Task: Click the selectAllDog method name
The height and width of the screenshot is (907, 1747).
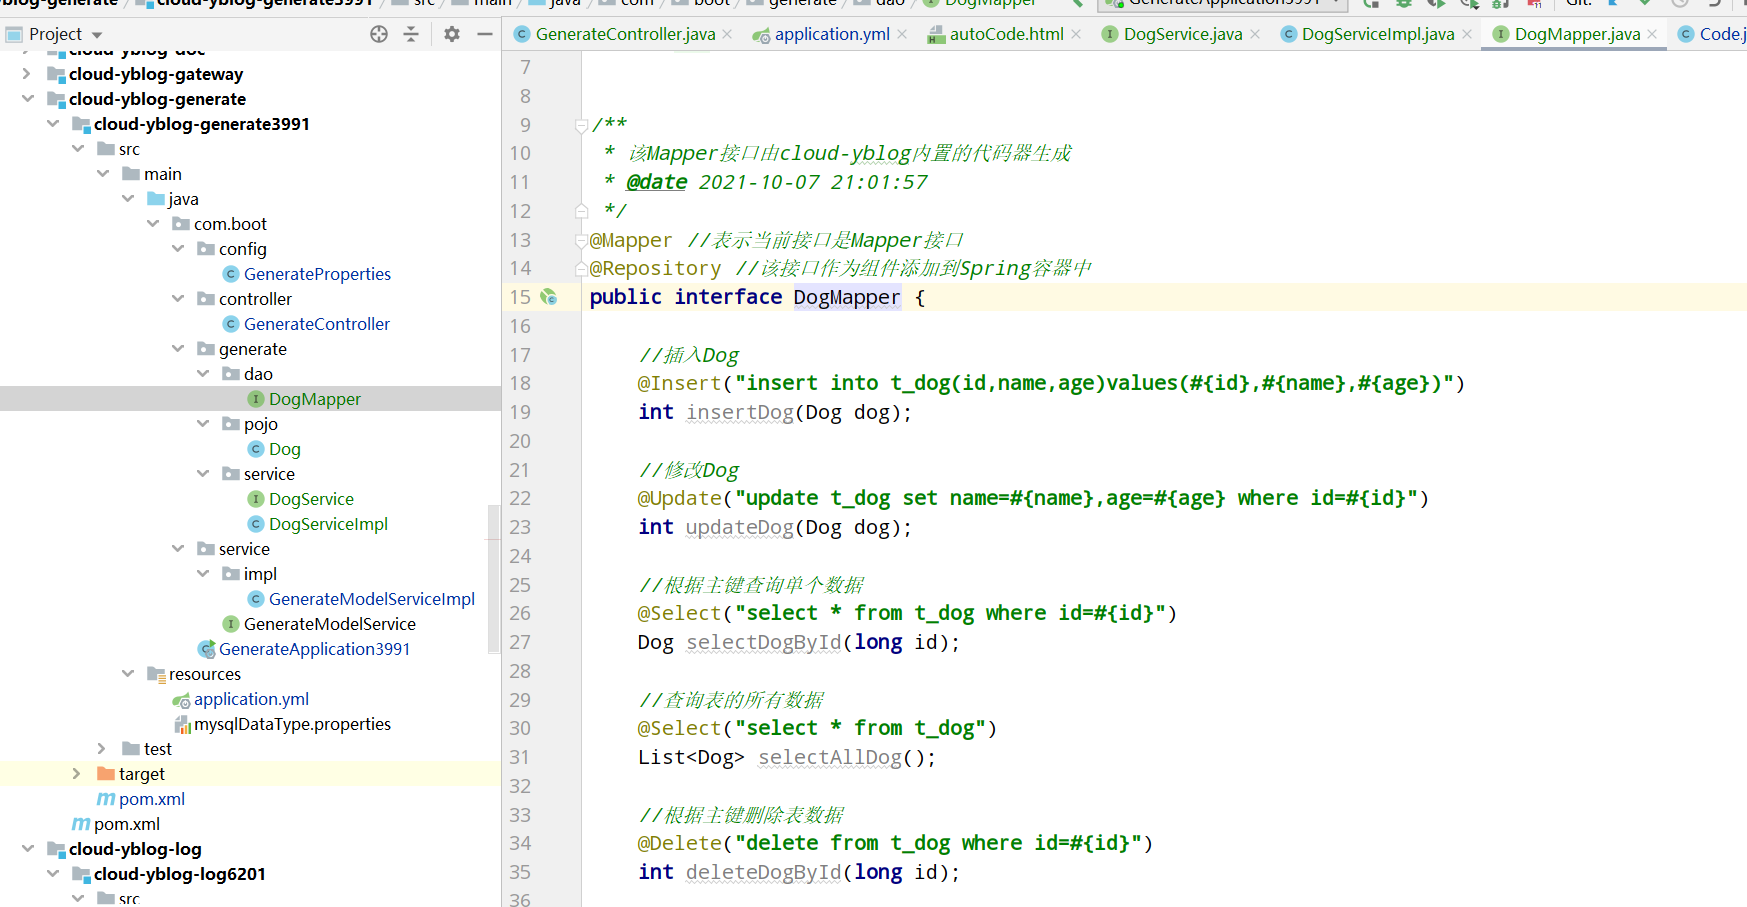Action: [830, 757]
